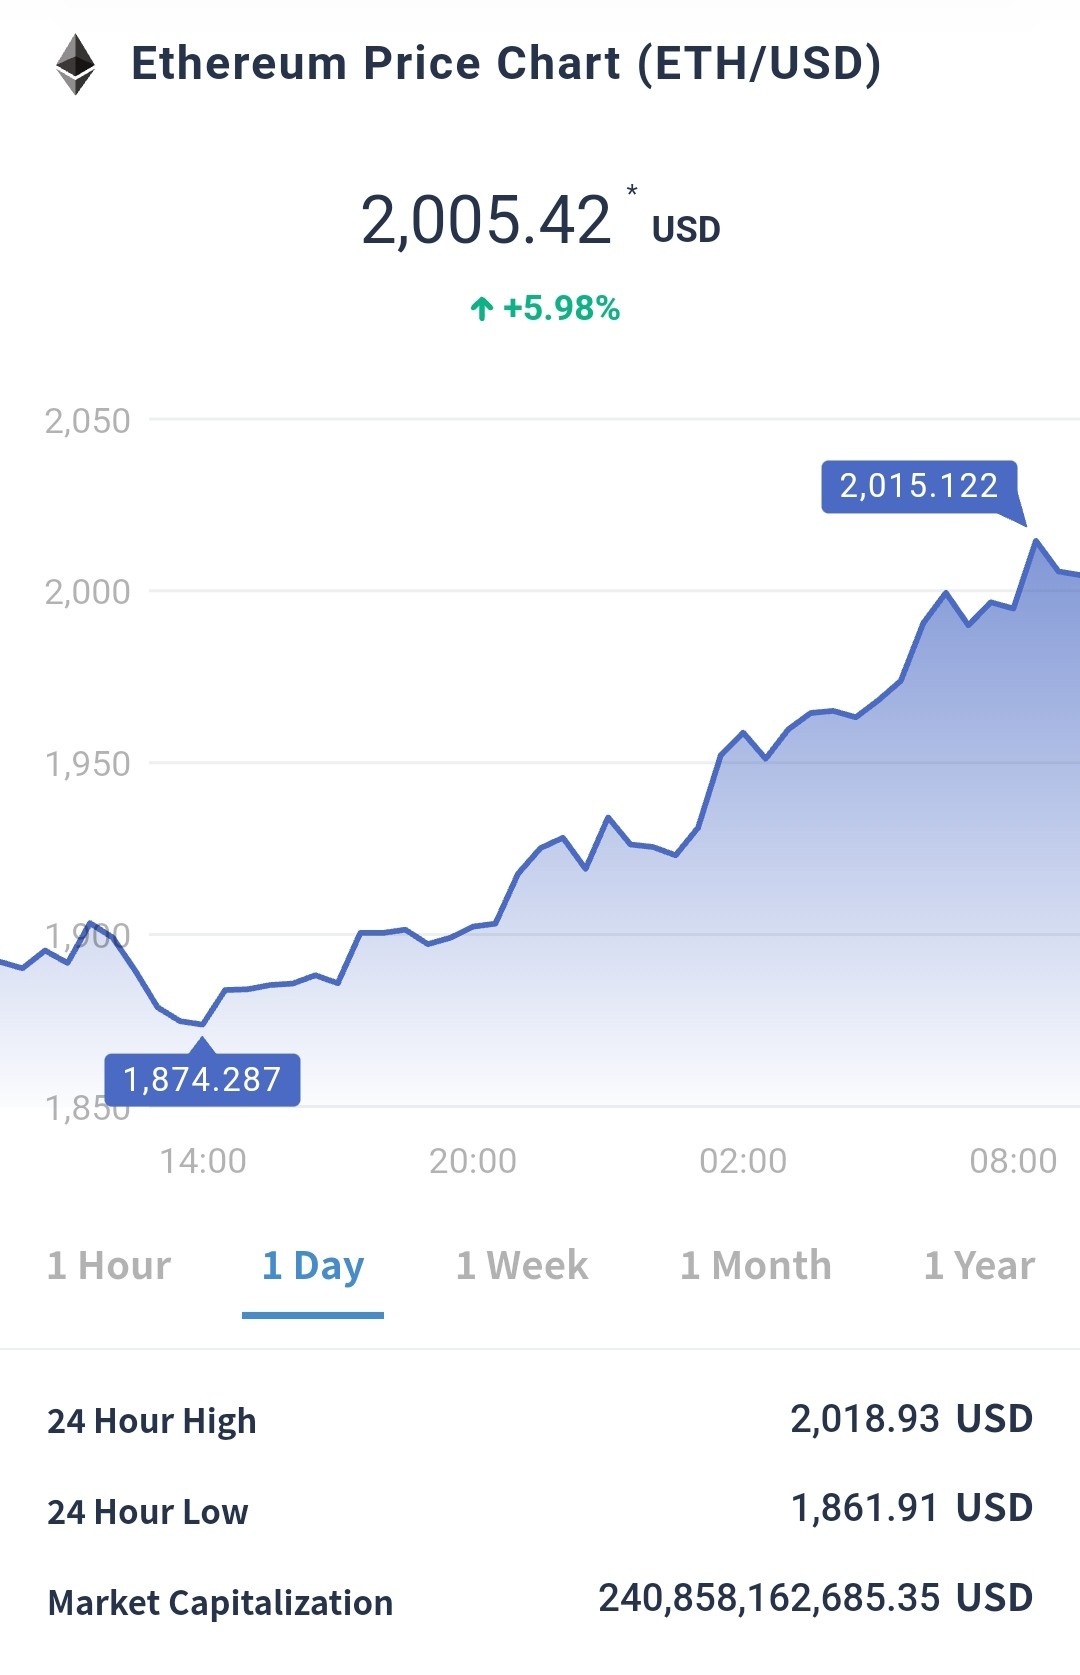Click the green up arrow beside +5.98%
Screen dimensions: 1080x1675
tap(482, 309)
